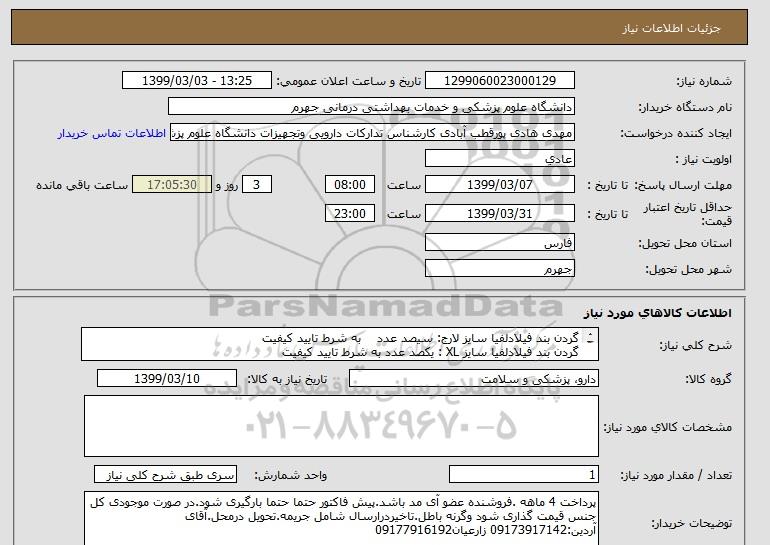Viewport: 770px width, 545px height.
Task: Click the مشخصات کالای مورد نیاز label
Action: (x=668, y=427)
